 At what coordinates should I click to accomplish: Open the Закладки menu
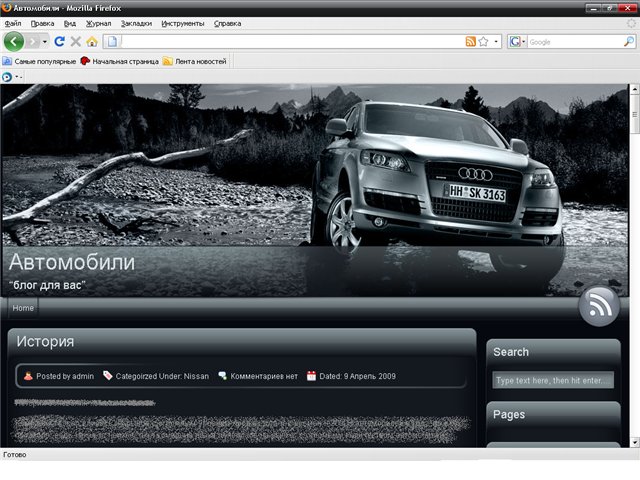[x=136, y=24]
